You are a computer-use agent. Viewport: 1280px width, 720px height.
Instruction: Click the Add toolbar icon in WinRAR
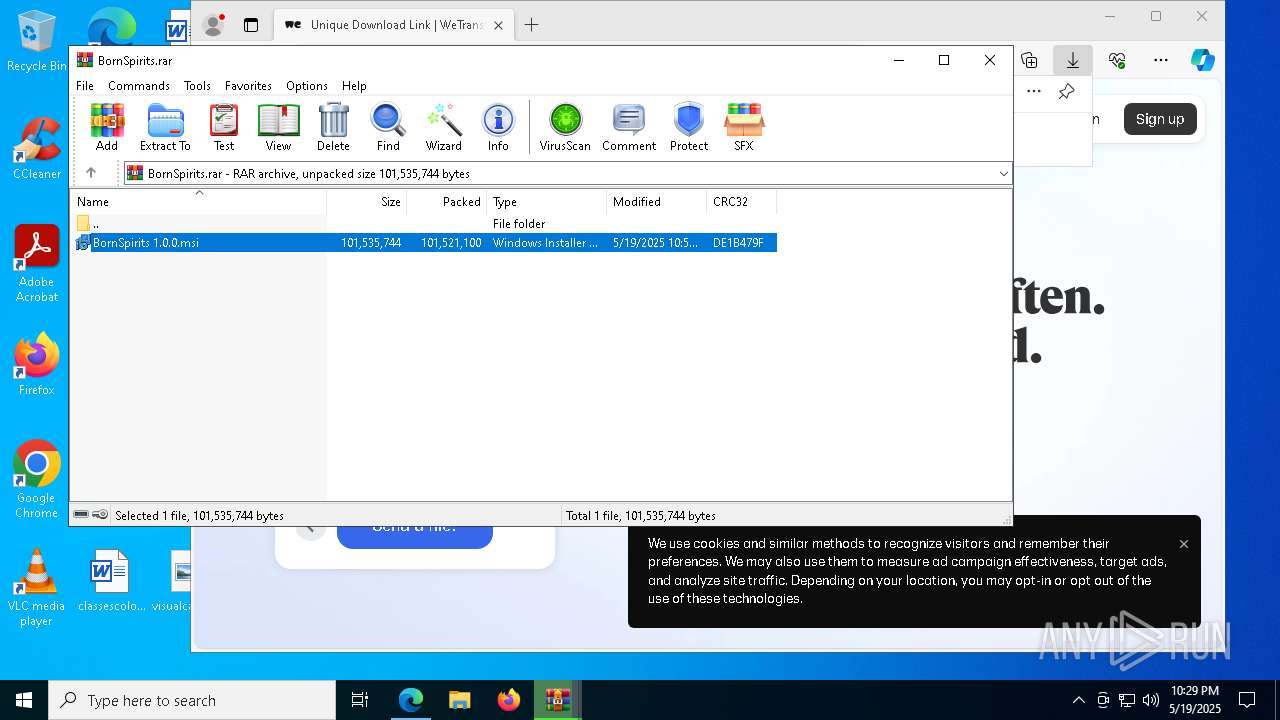(107, 127)
